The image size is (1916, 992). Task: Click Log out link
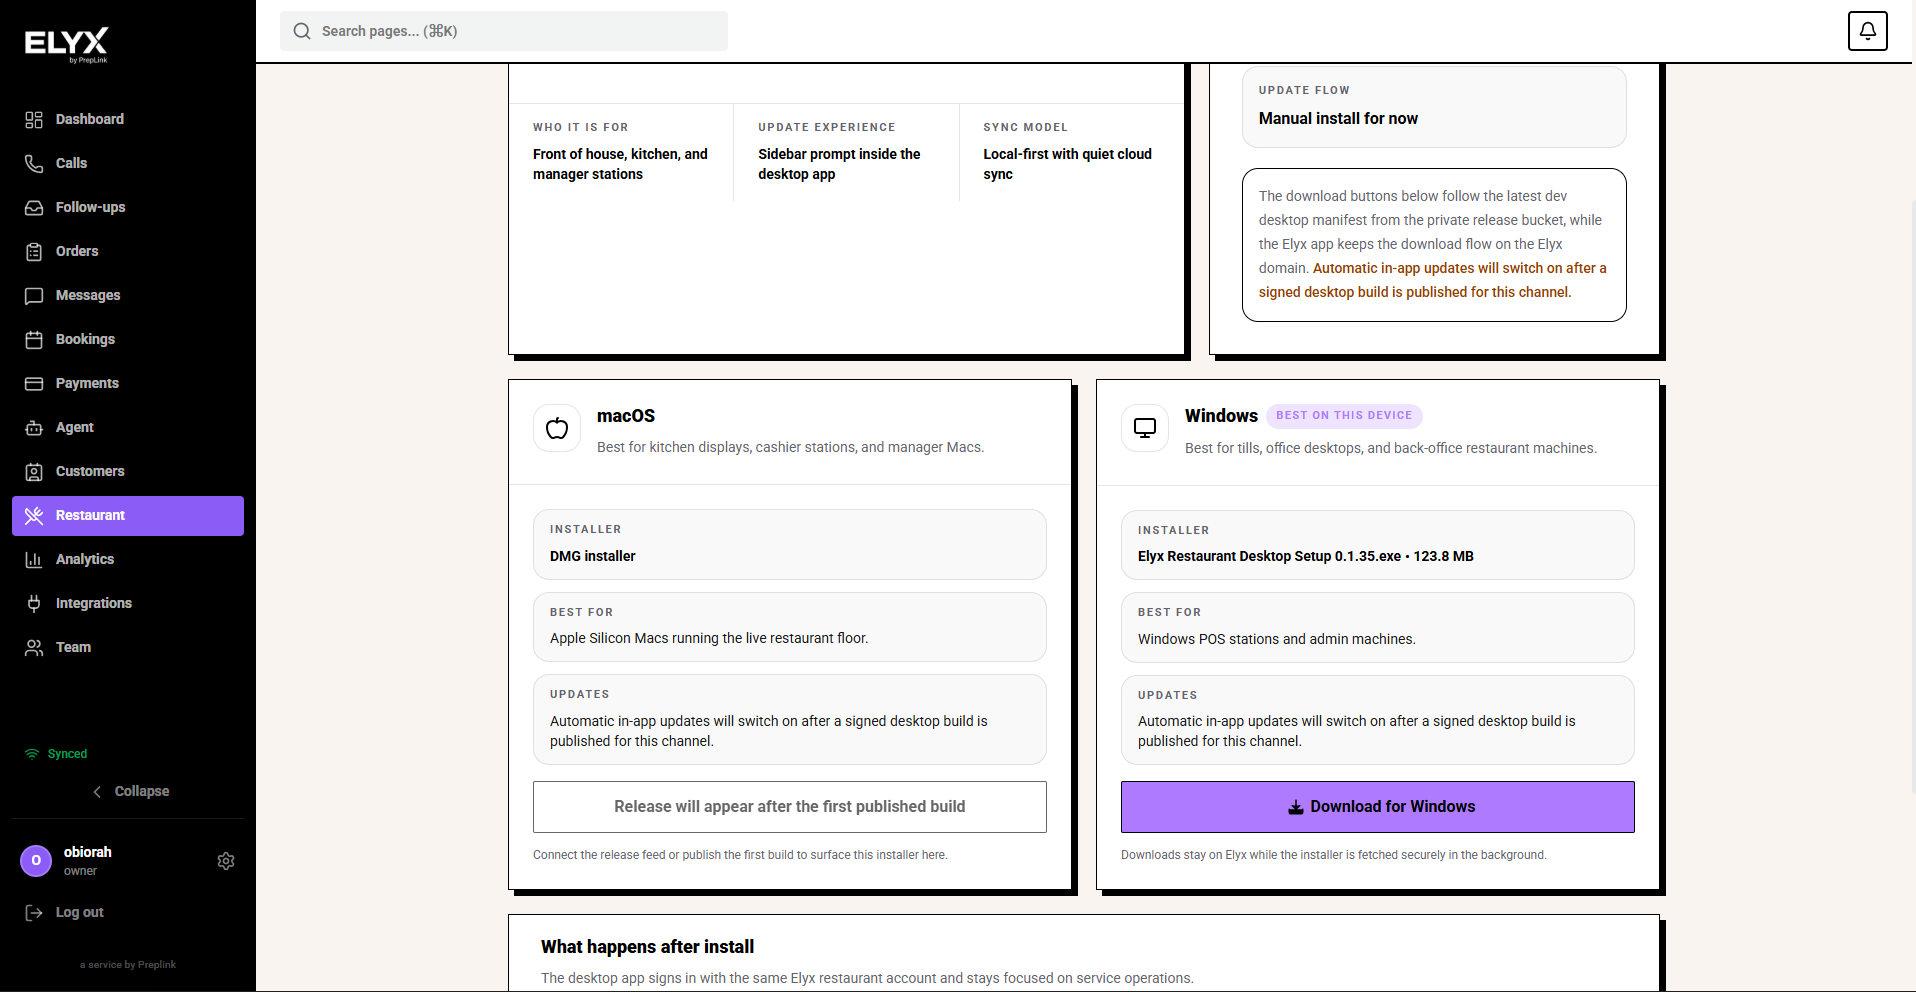point(80,913)
